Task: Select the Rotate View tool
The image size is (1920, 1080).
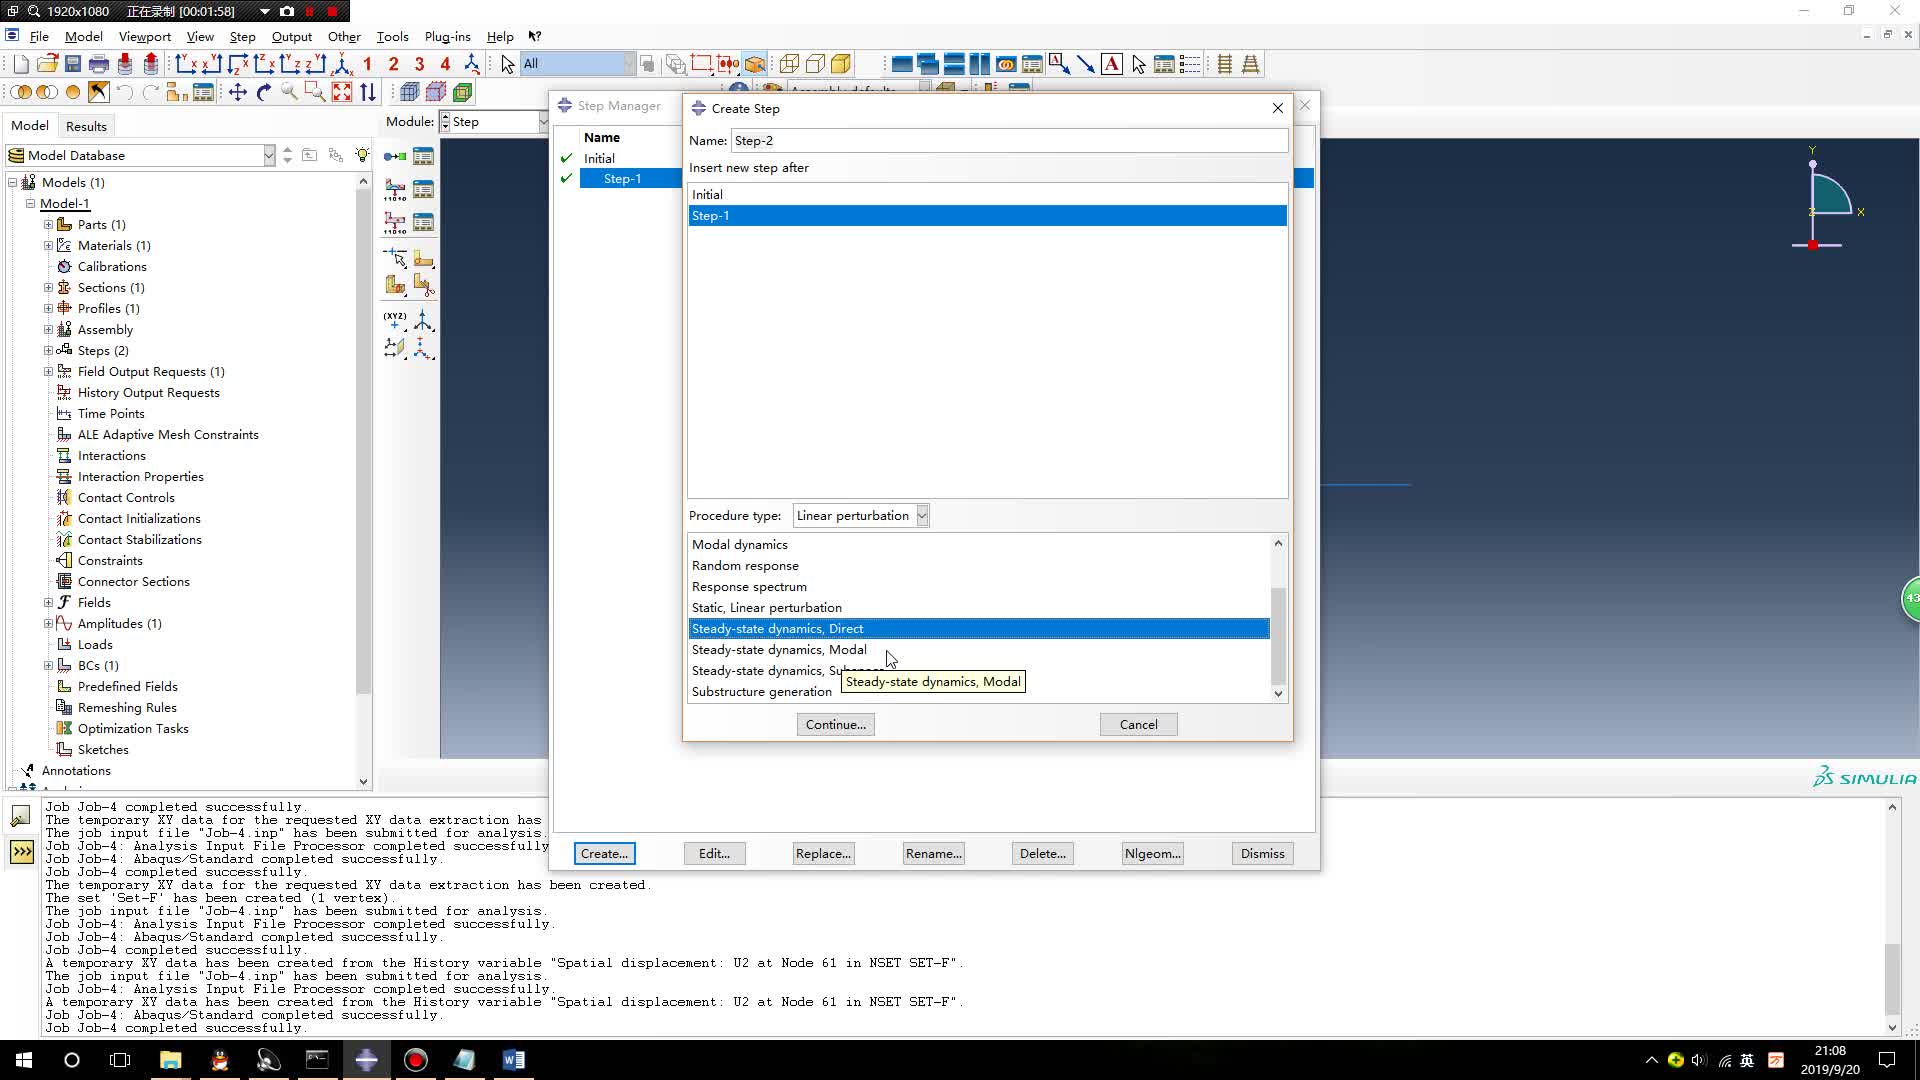Action: point(264,92)
